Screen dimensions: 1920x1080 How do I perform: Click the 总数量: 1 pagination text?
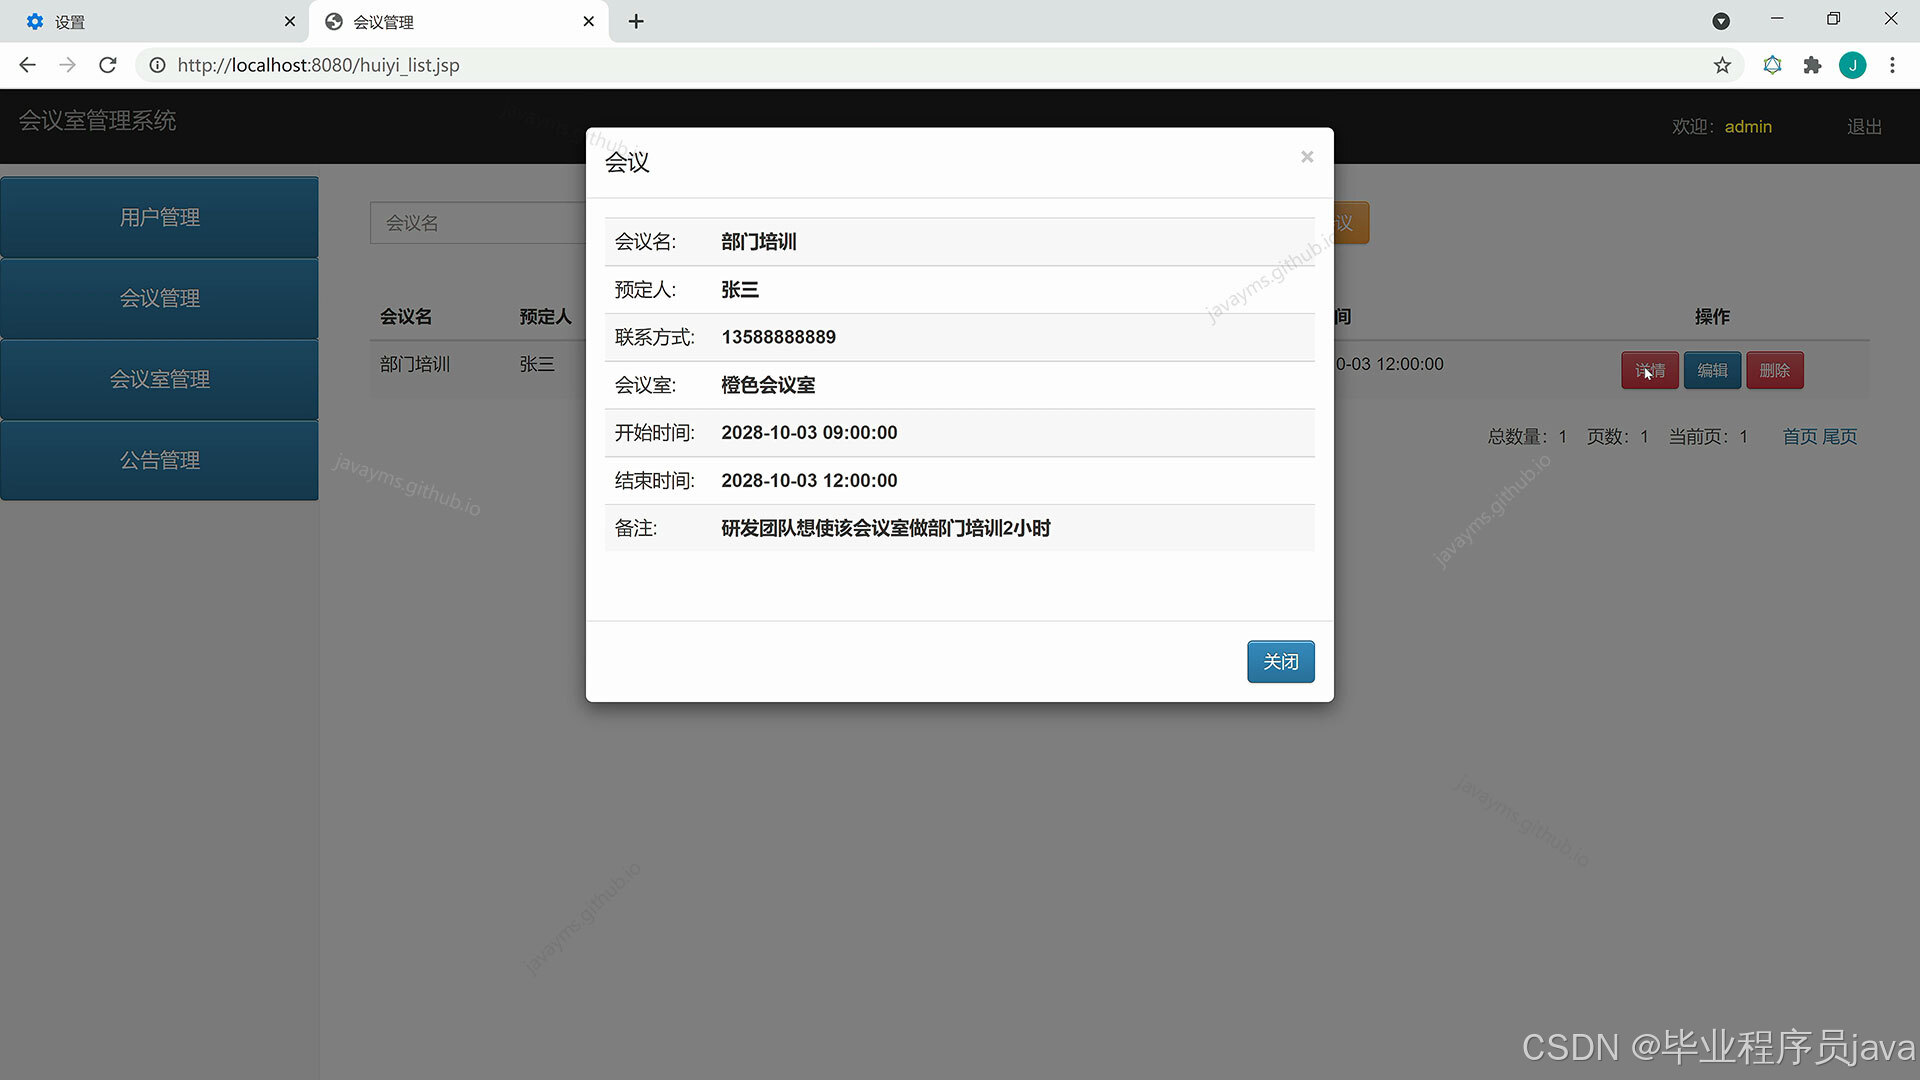tap(1527, 437)
